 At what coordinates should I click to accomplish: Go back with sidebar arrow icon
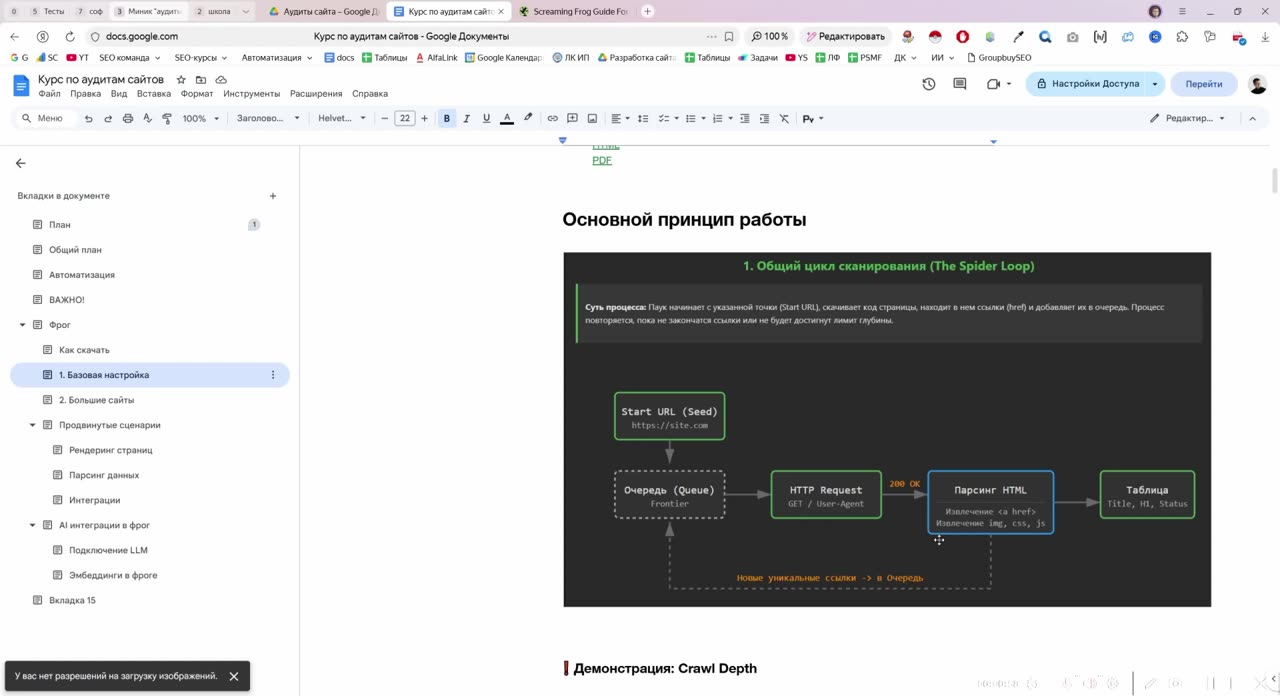click(x=20, y=163)
